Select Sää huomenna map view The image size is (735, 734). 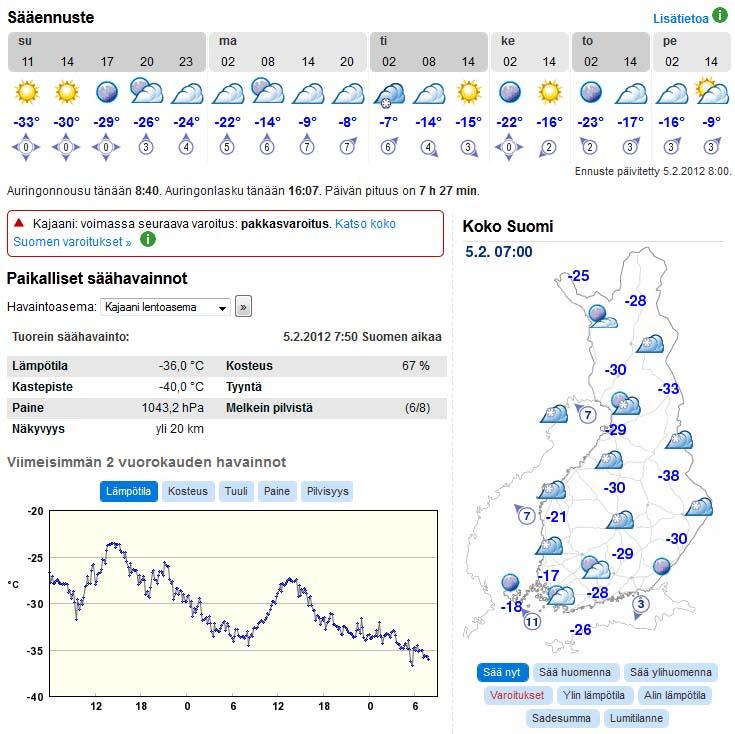[576, 672]
